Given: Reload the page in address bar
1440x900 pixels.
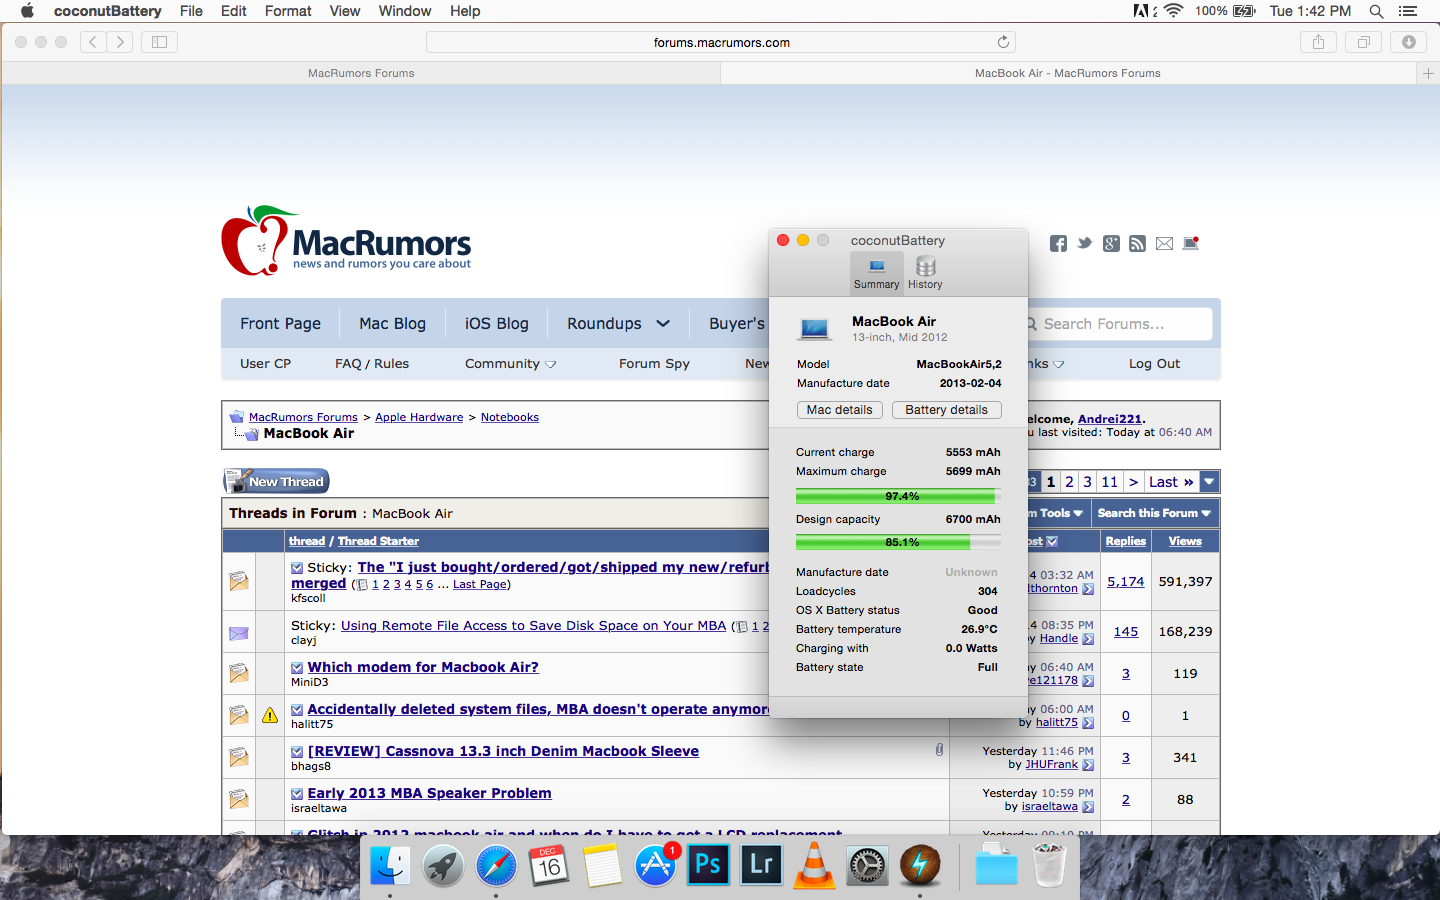Looking at the screenshot, I should click(x=1003, y=42).
